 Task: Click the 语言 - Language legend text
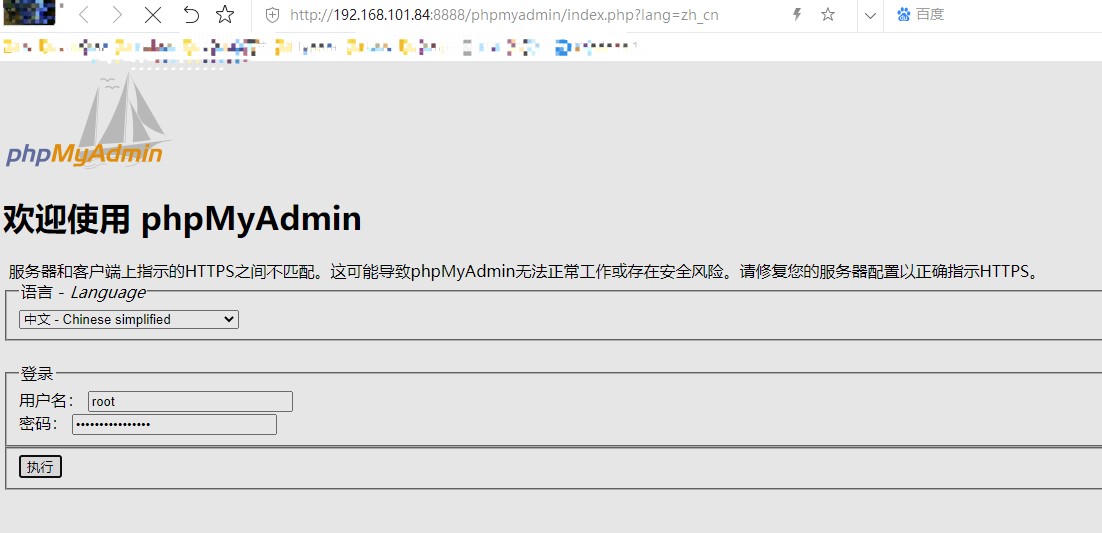coord(83,292)
